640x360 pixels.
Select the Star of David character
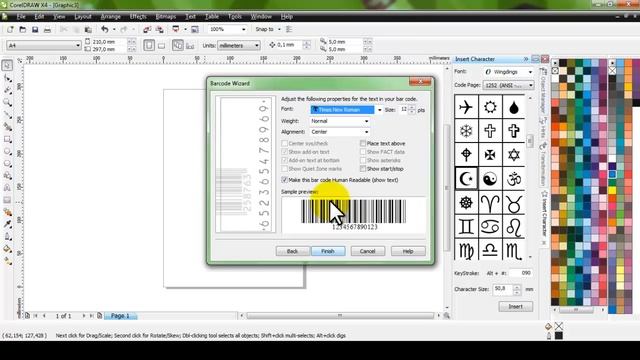[x=514, y=155]
